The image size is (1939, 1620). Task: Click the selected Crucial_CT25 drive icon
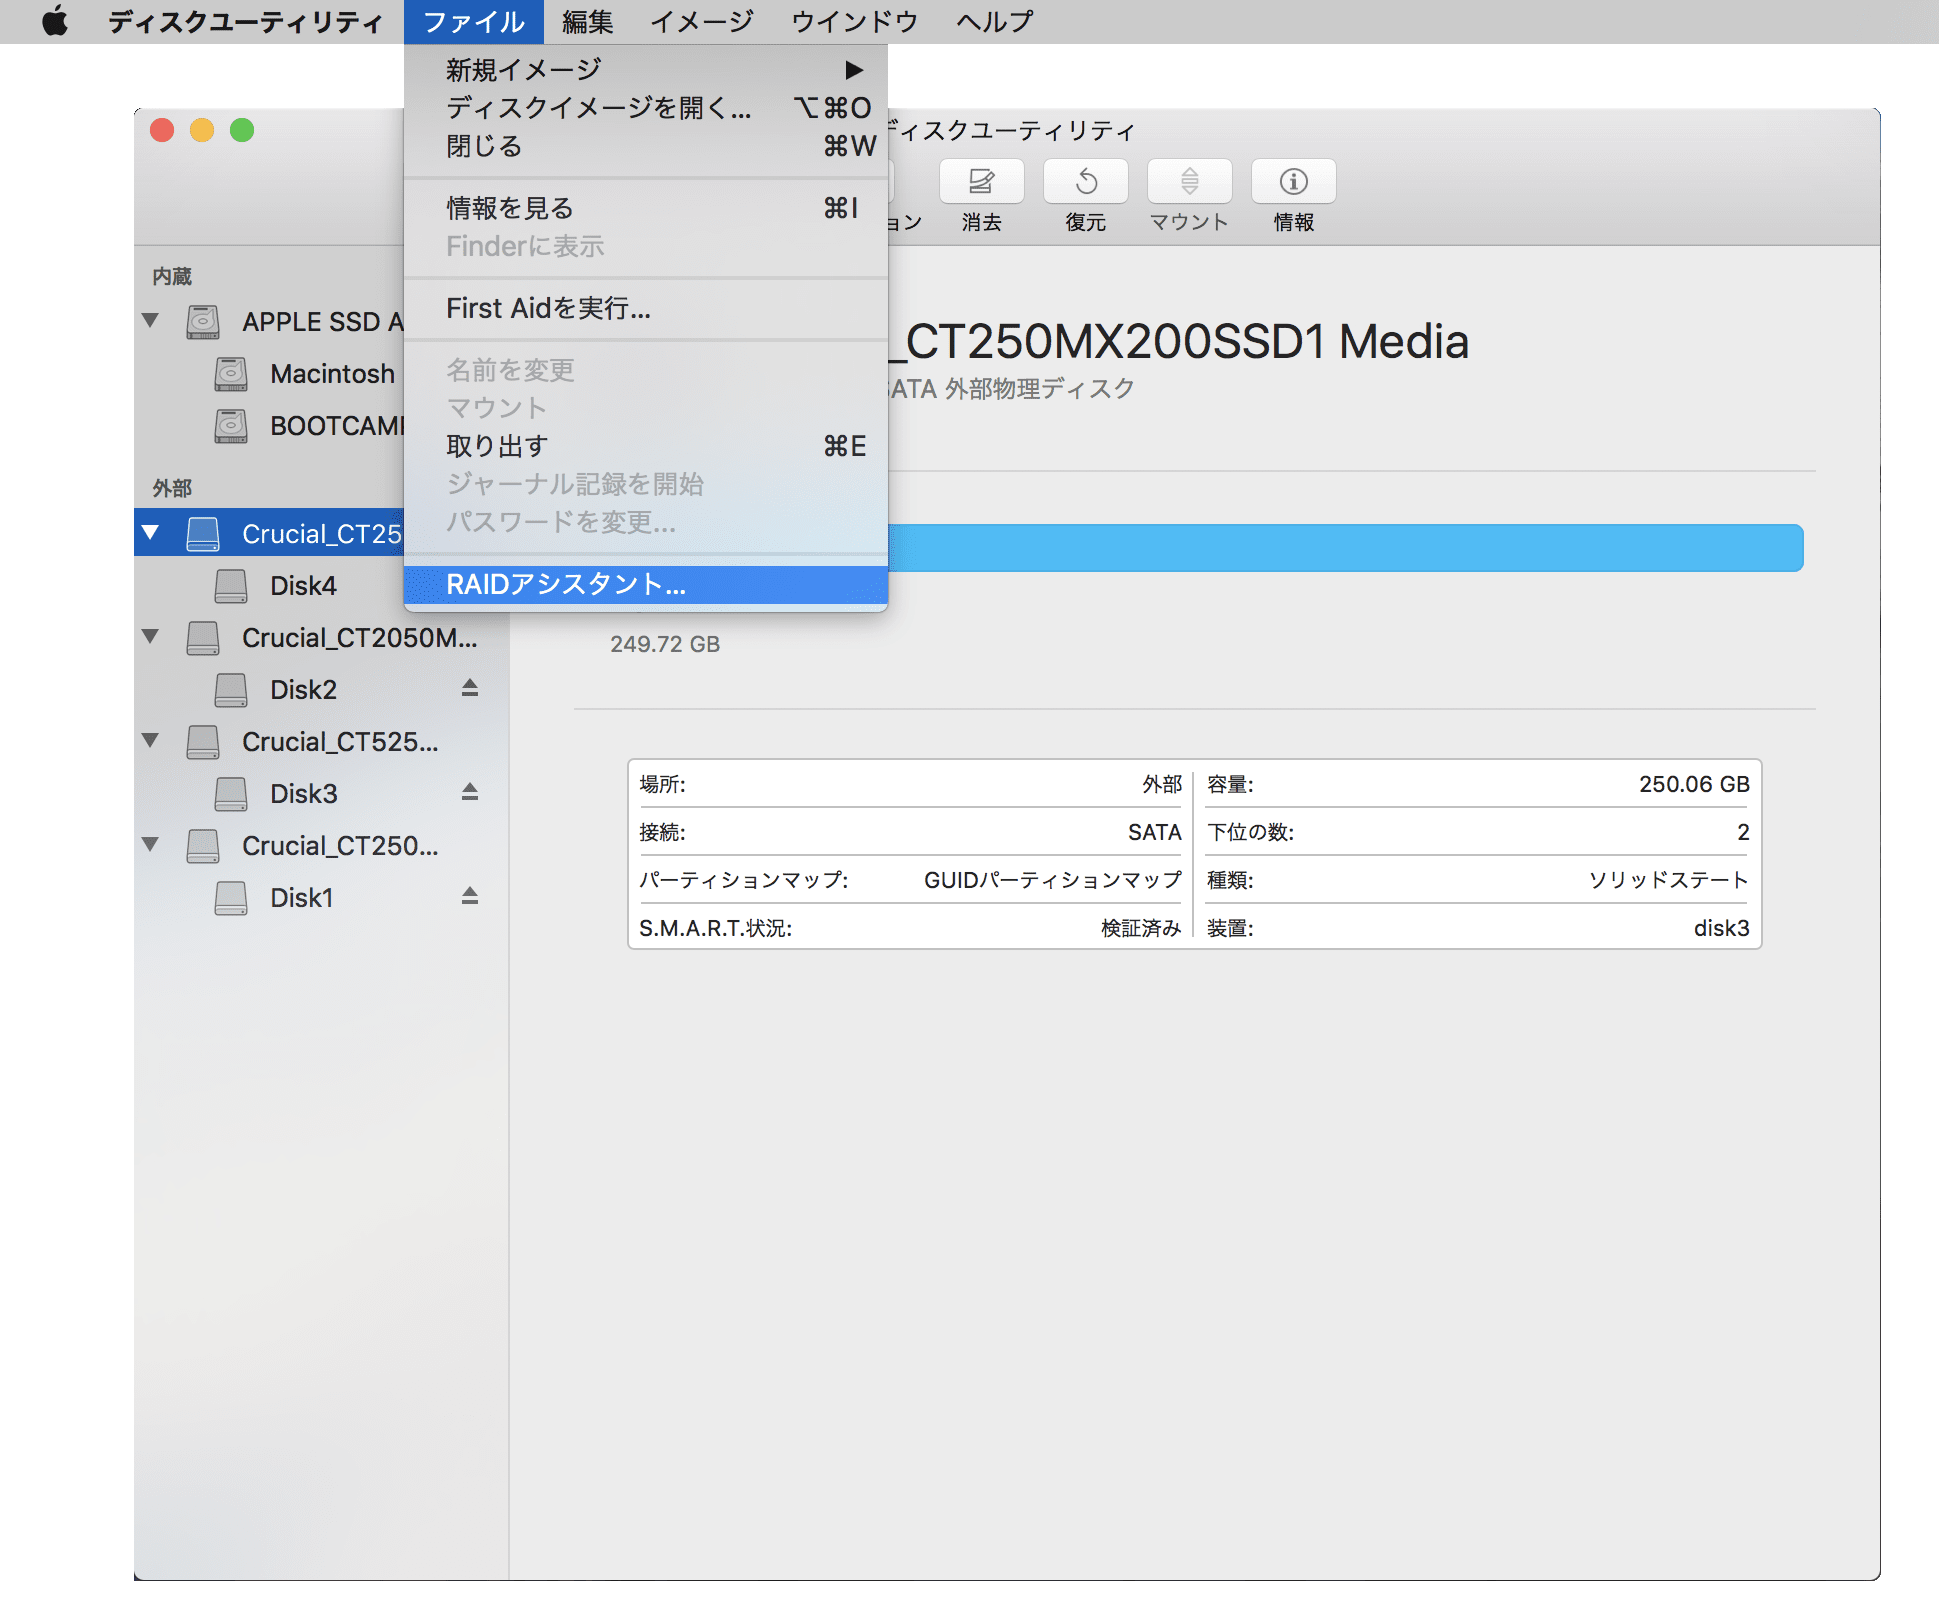(203, 534)
